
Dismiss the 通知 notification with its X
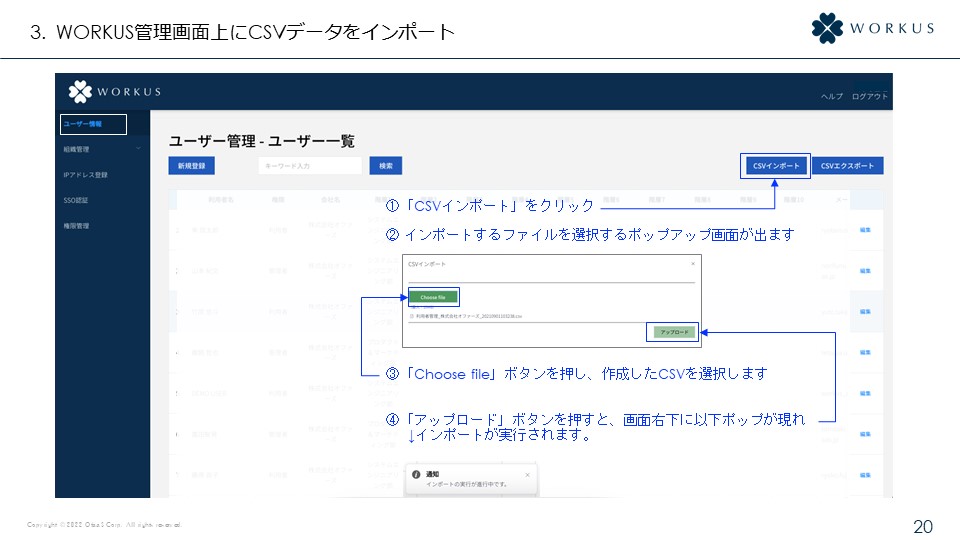point(527,475)
